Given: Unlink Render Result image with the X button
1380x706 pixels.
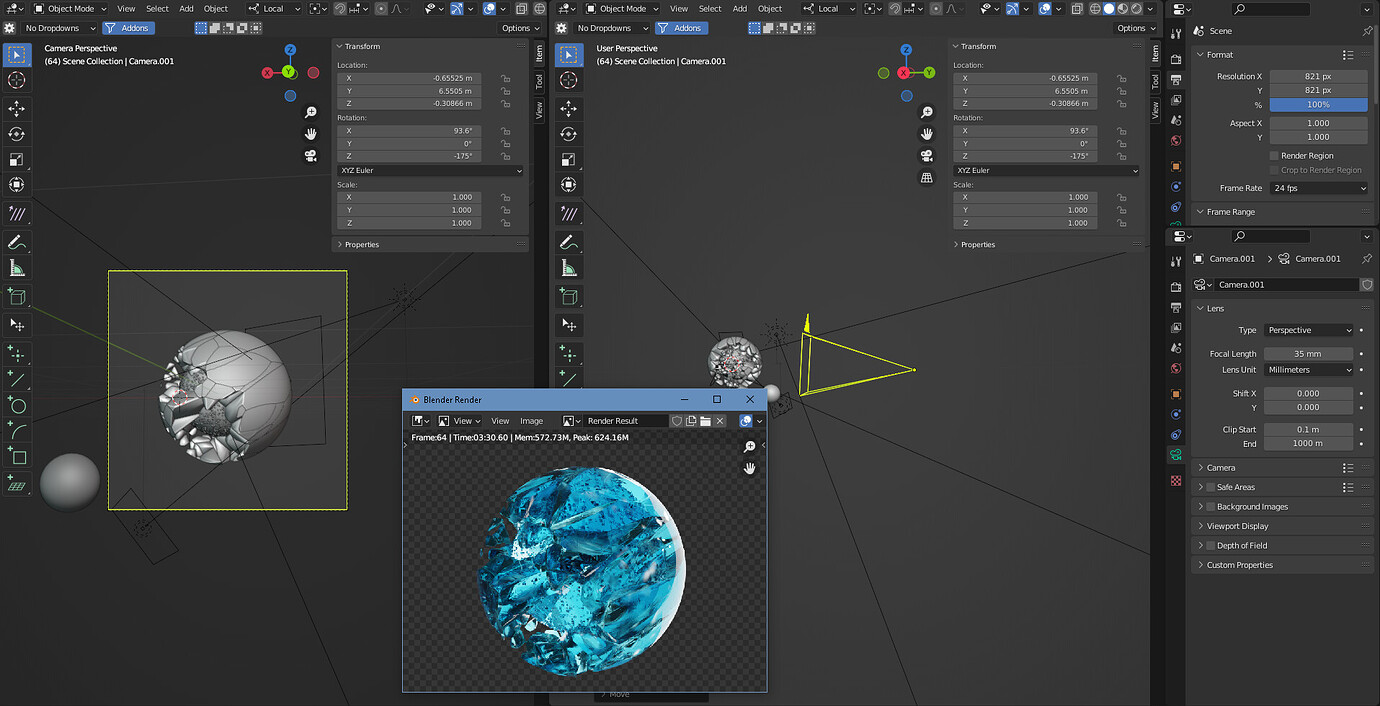Looking at the screenshot, I should point(720,421).
